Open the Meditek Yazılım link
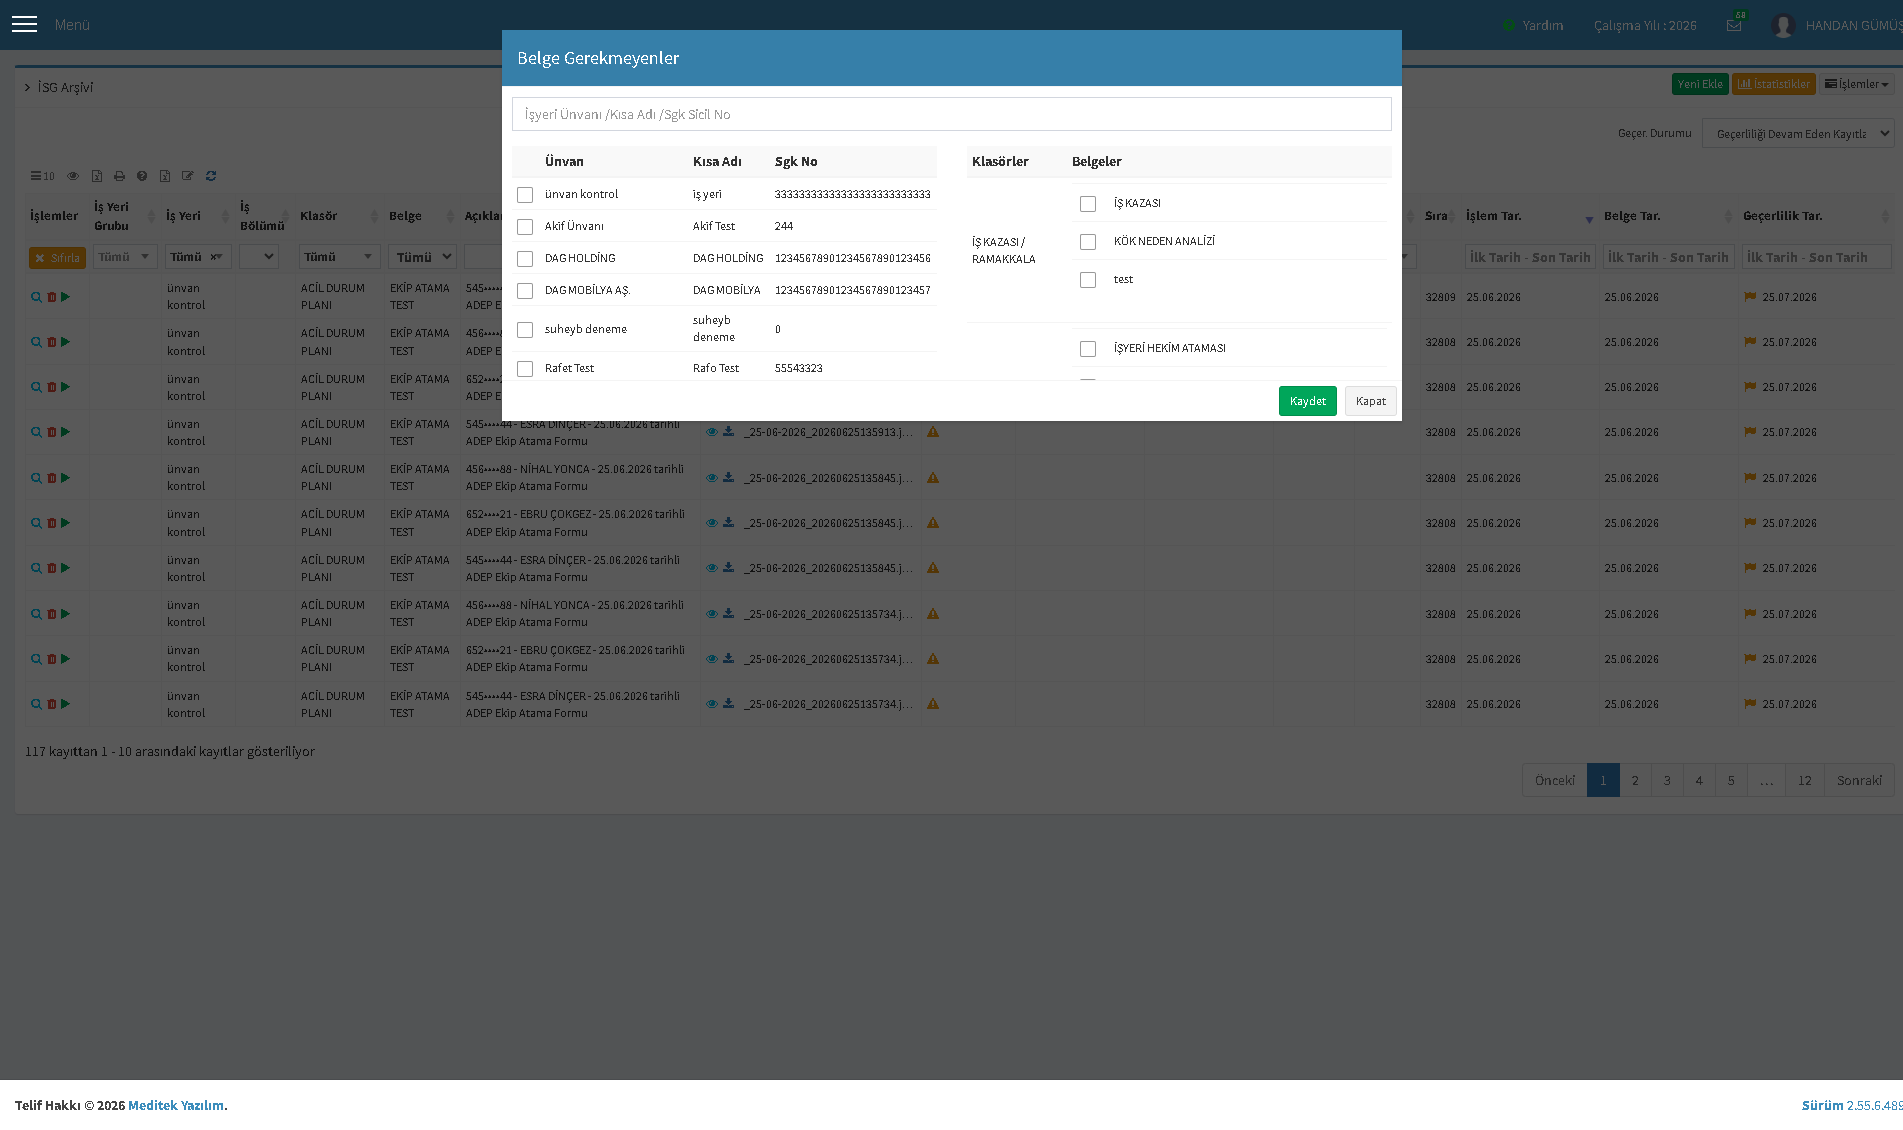 (x=176, y=1105)
